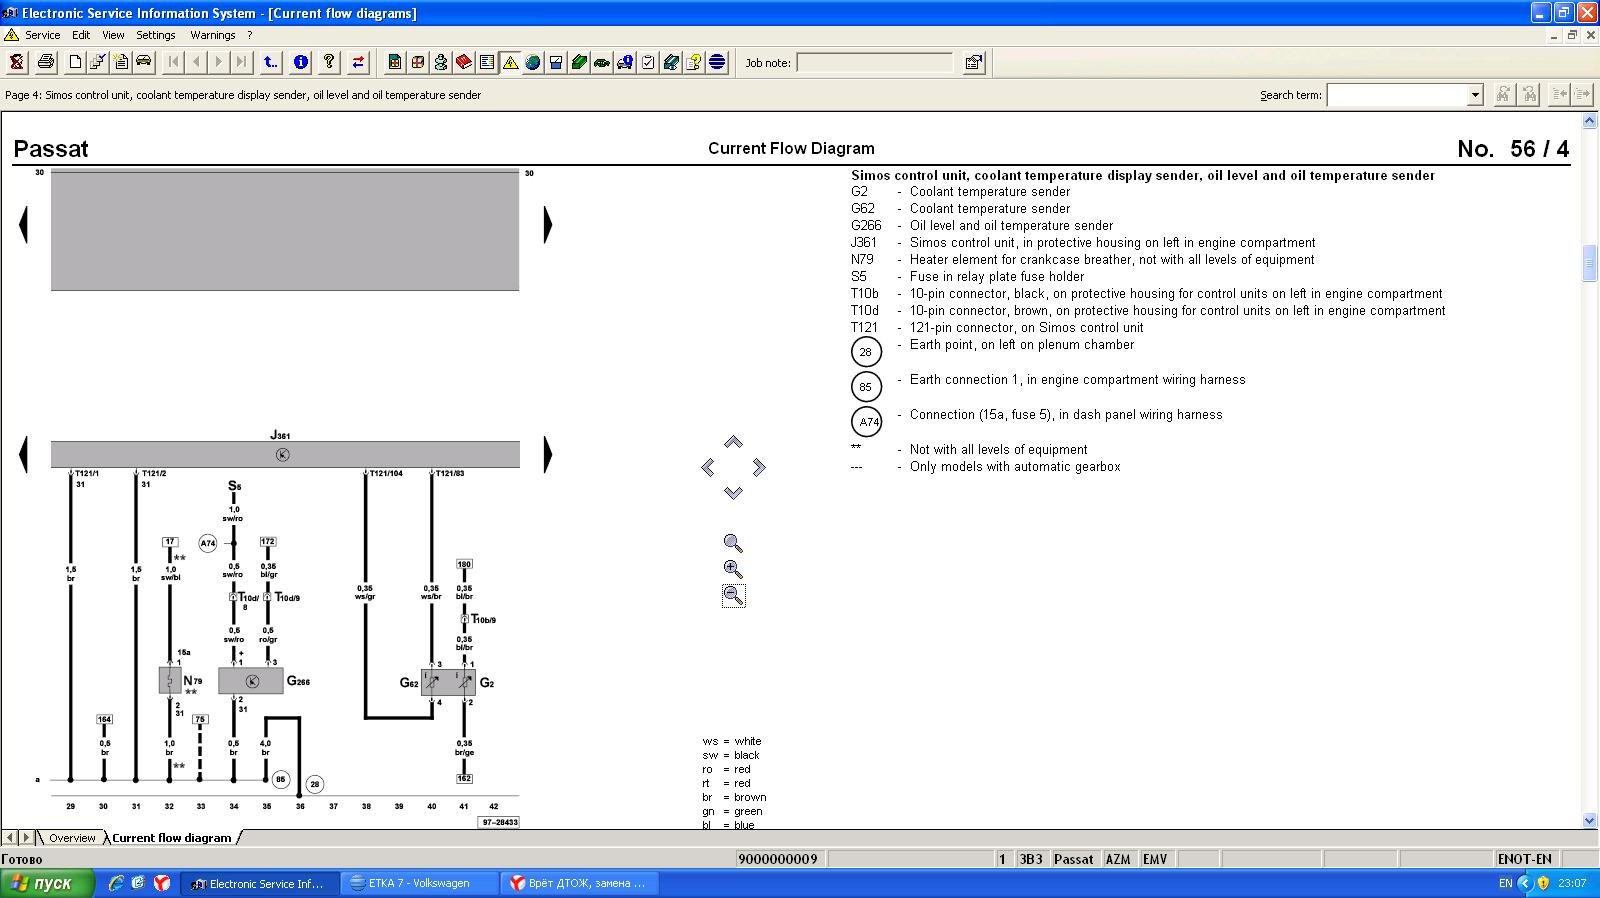The image size is (1600, 898).
Task: Click the blue 't..' toolbar icon
Action: click(271, 62)
